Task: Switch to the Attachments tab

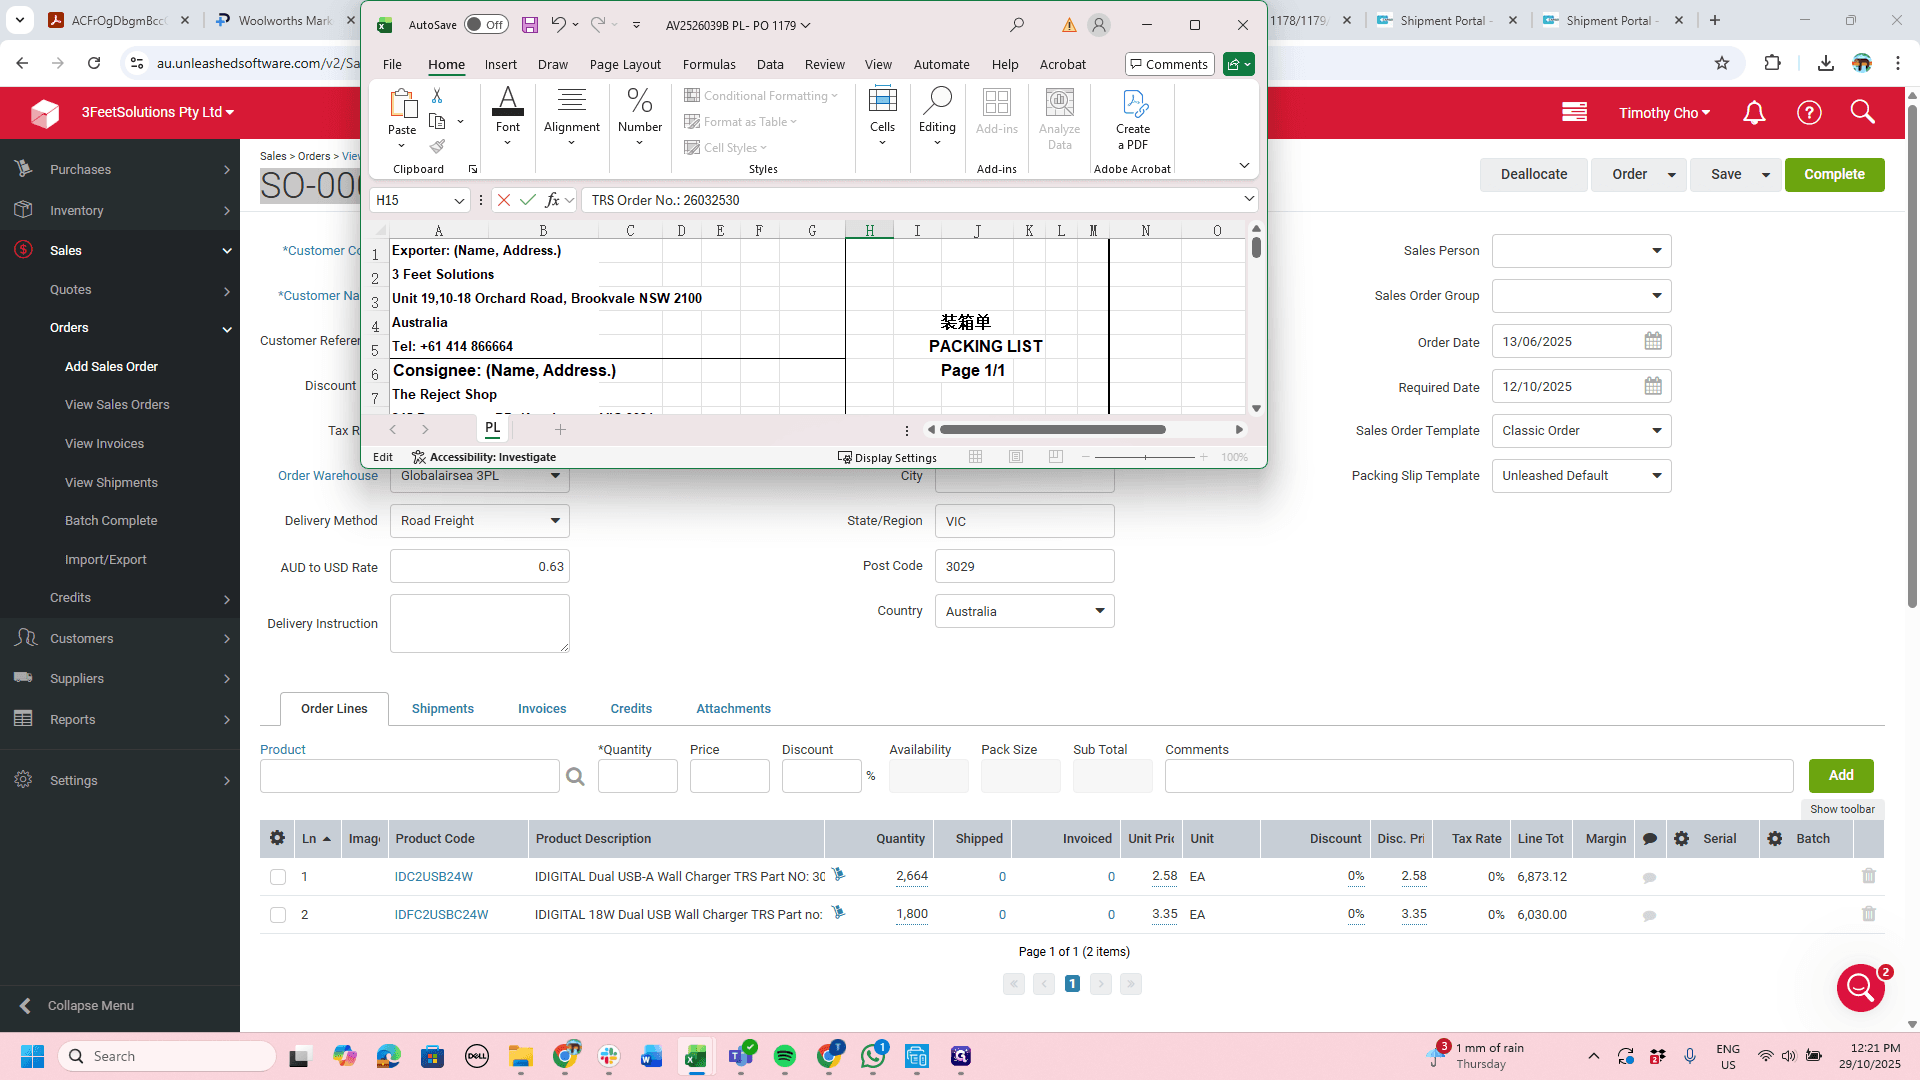Action: tap(733, 709)
